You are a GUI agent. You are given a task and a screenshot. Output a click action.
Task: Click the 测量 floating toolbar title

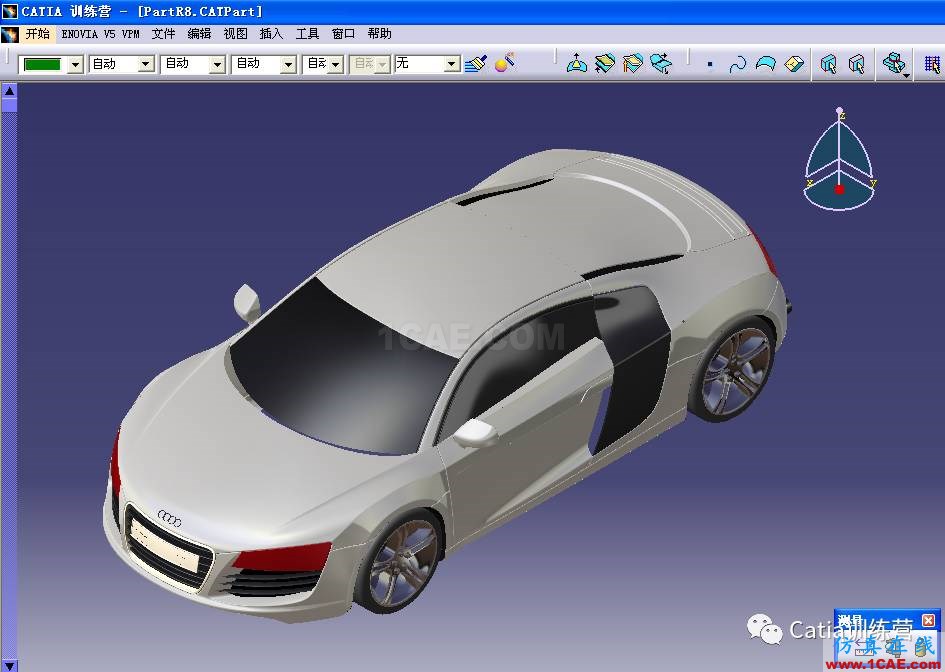point(850,620)
